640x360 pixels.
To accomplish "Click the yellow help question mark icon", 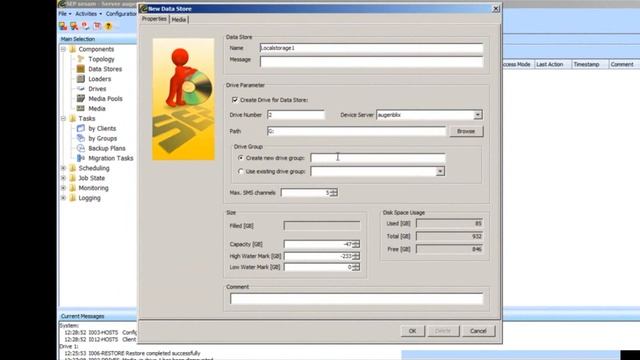I will 109,26.
